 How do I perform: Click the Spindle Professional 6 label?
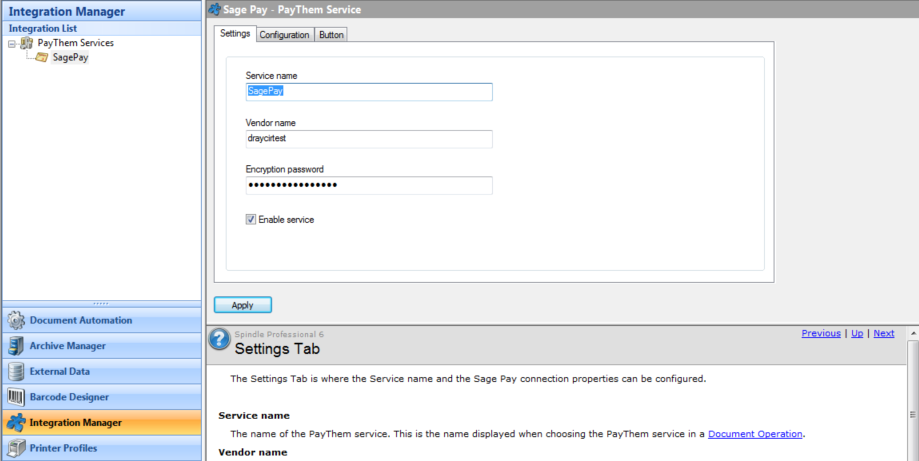[x=279, y=334]
